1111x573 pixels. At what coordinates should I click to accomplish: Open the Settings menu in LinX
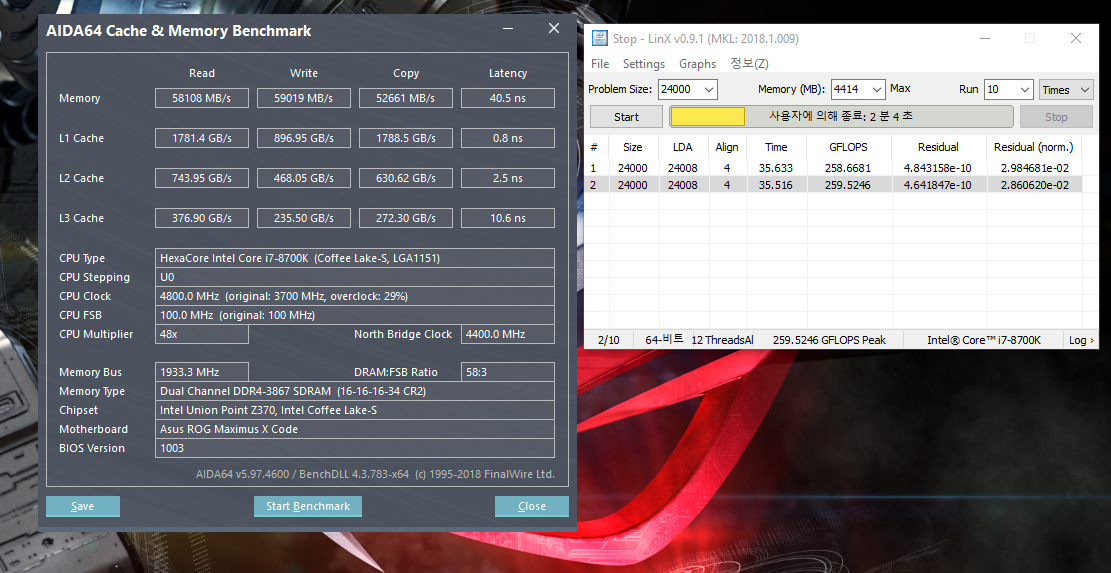643,64
